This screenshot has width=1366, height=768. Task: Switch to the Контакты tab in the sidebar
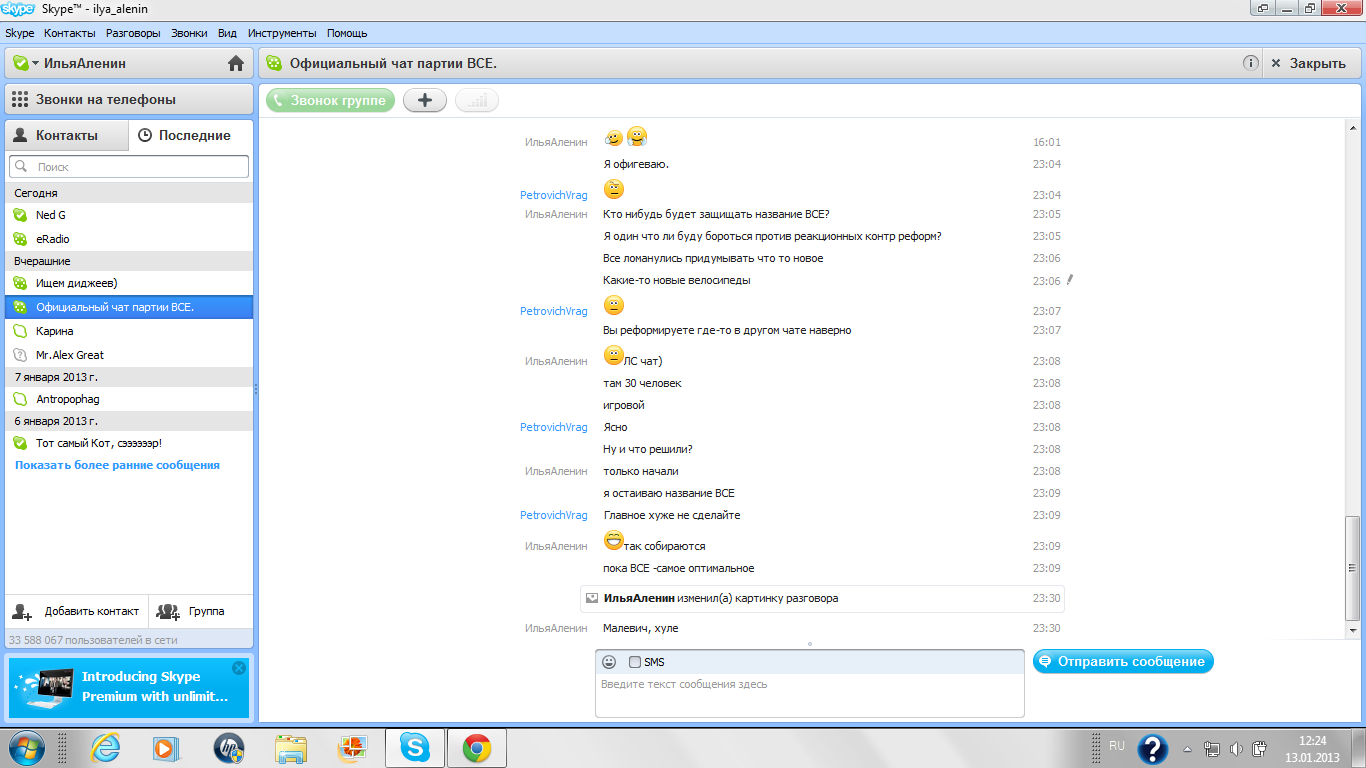67,135
